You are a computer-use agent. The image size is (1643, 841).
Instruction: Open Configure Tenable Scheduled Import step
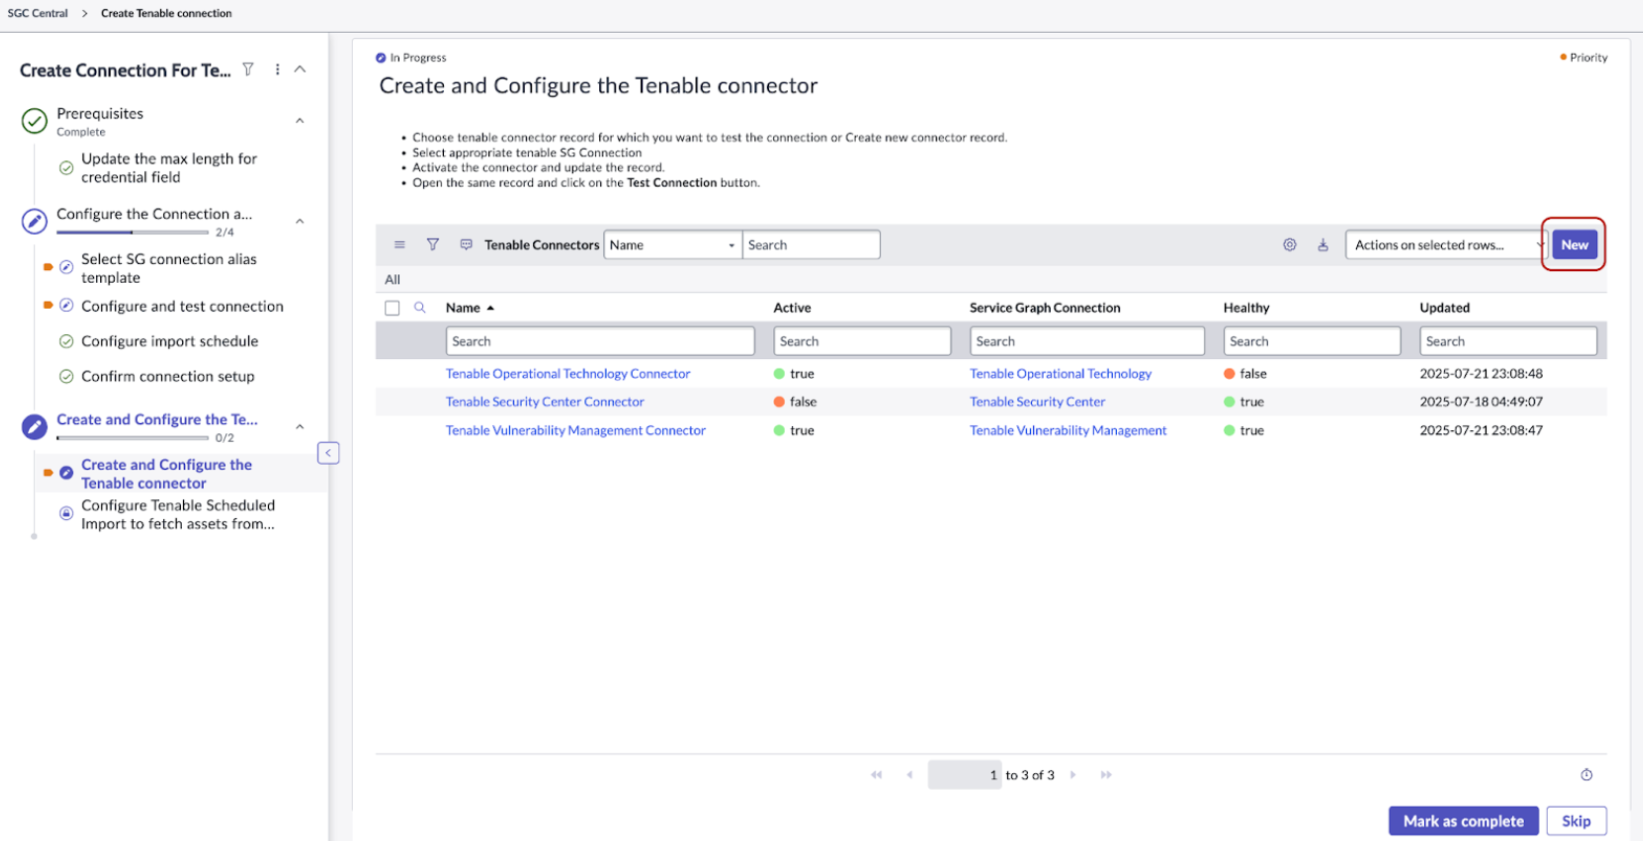point(178,515)
